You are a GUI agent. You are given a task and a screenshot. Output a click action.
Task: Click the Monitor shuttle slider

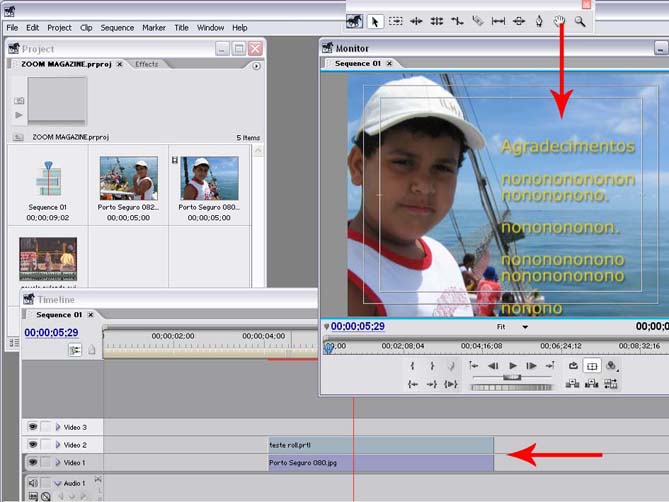pyautogui.click(x=511, y=377)
